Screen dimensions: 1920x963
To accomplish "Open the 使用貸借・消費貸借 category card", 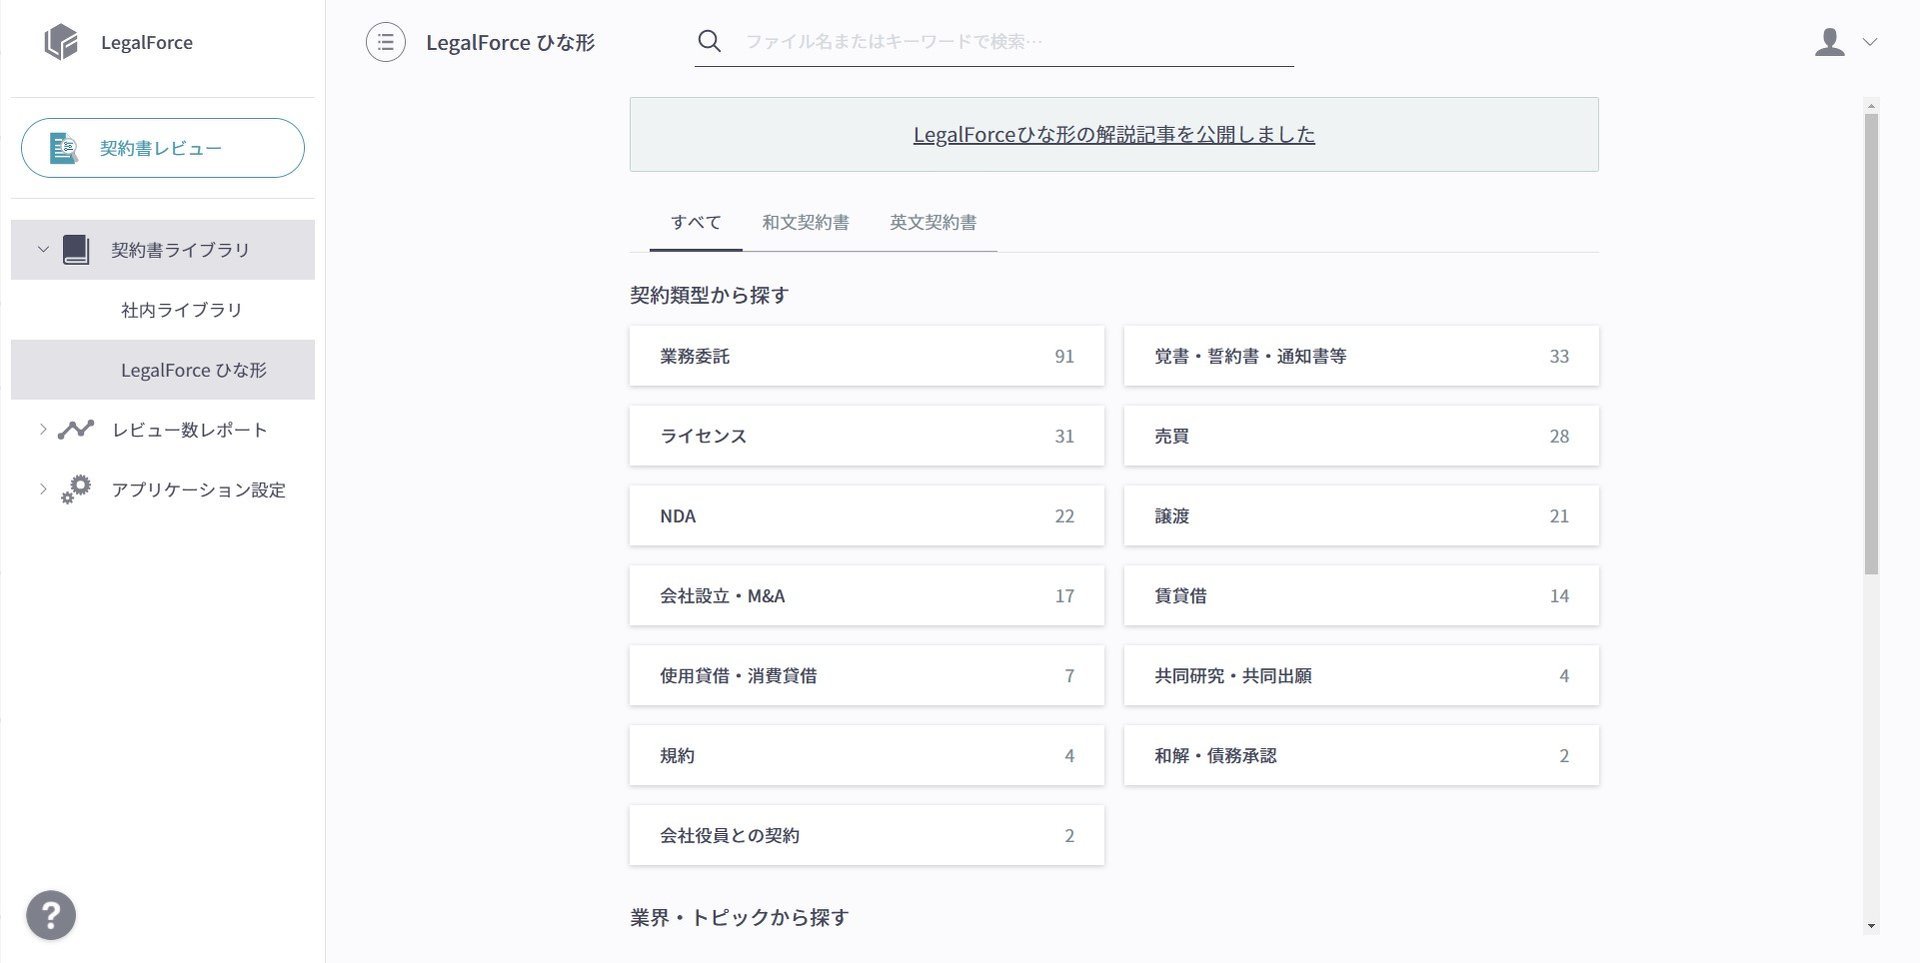I will click(x=867, y=676).
